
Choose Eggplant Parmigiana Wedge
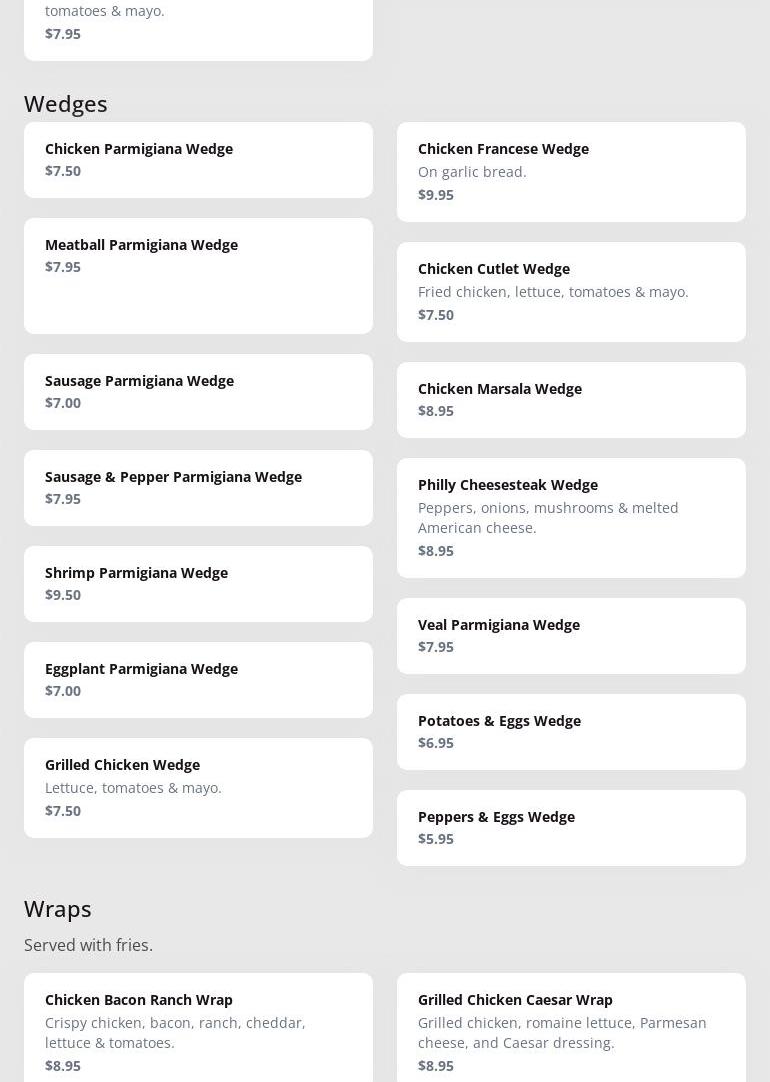(198, 679)
